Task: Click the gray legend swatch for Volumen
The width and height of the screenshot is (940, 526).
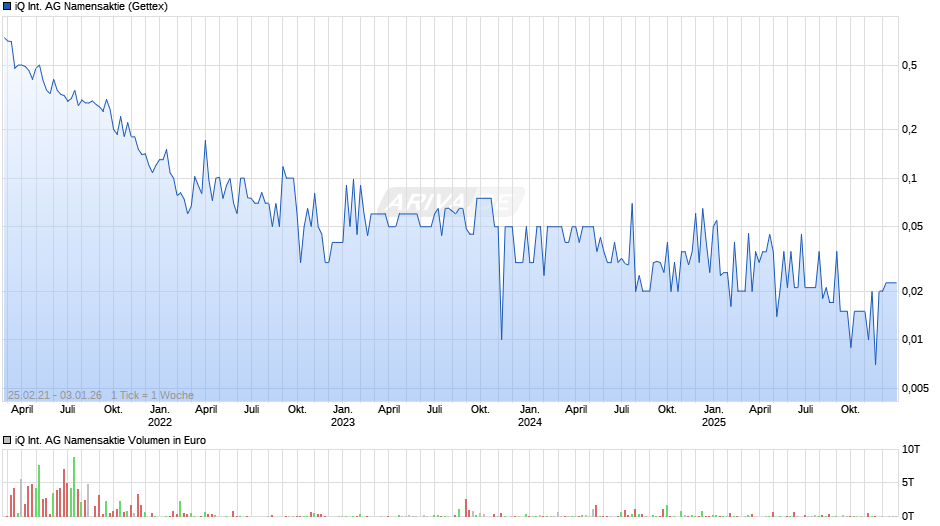Action: 7,440
